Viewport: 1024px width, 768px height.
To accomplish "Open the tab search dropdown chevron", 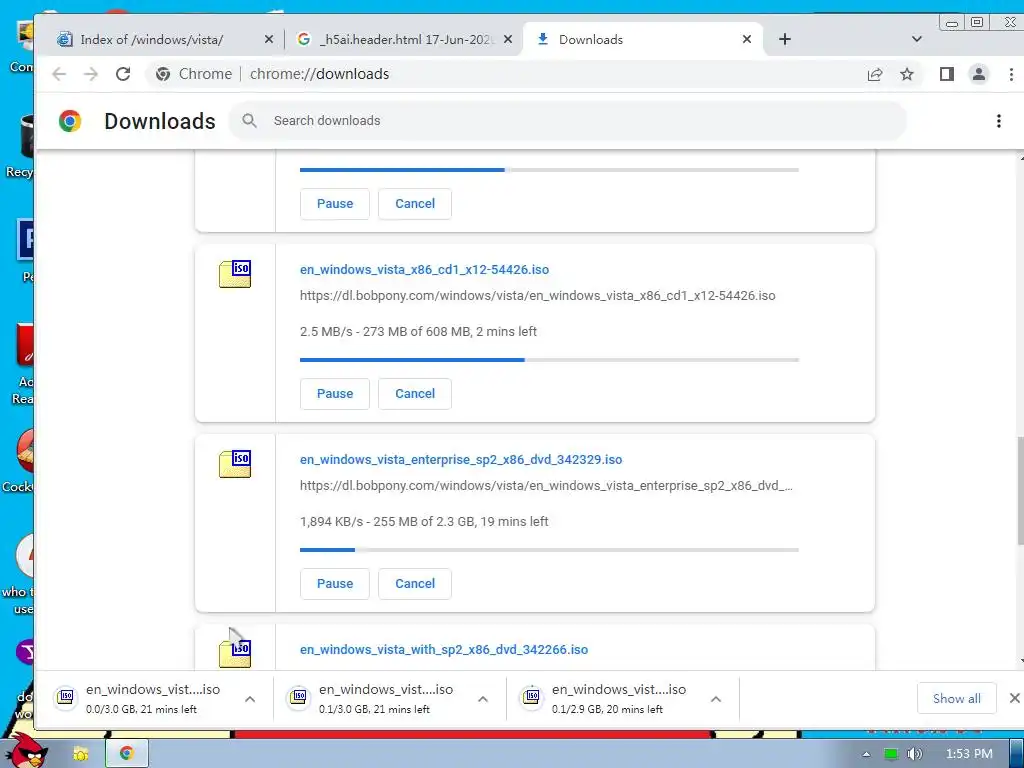I will tap(916, 39).
